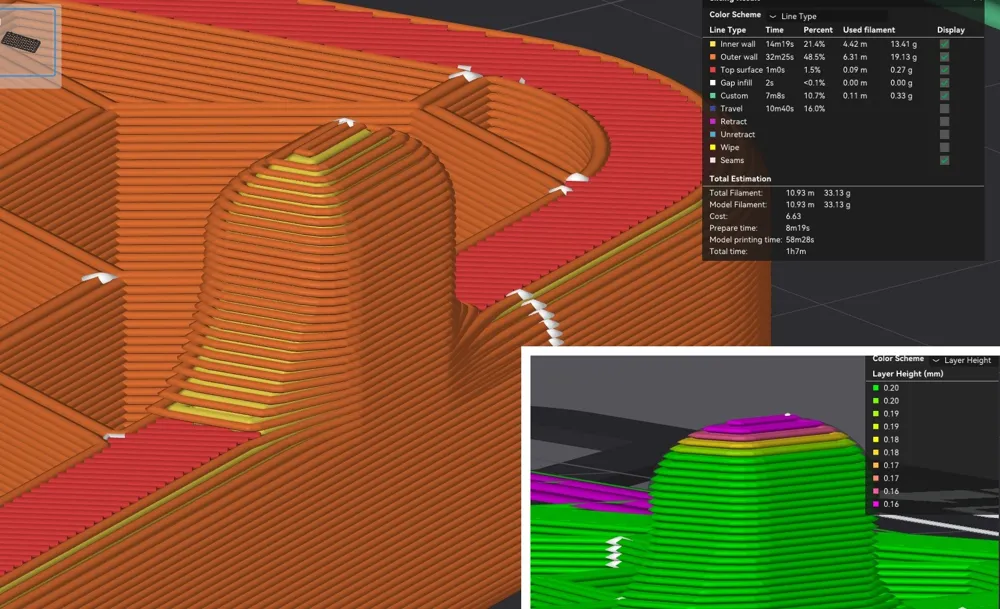Enable the Unretract display checkbox

click(x=944, y=135)
